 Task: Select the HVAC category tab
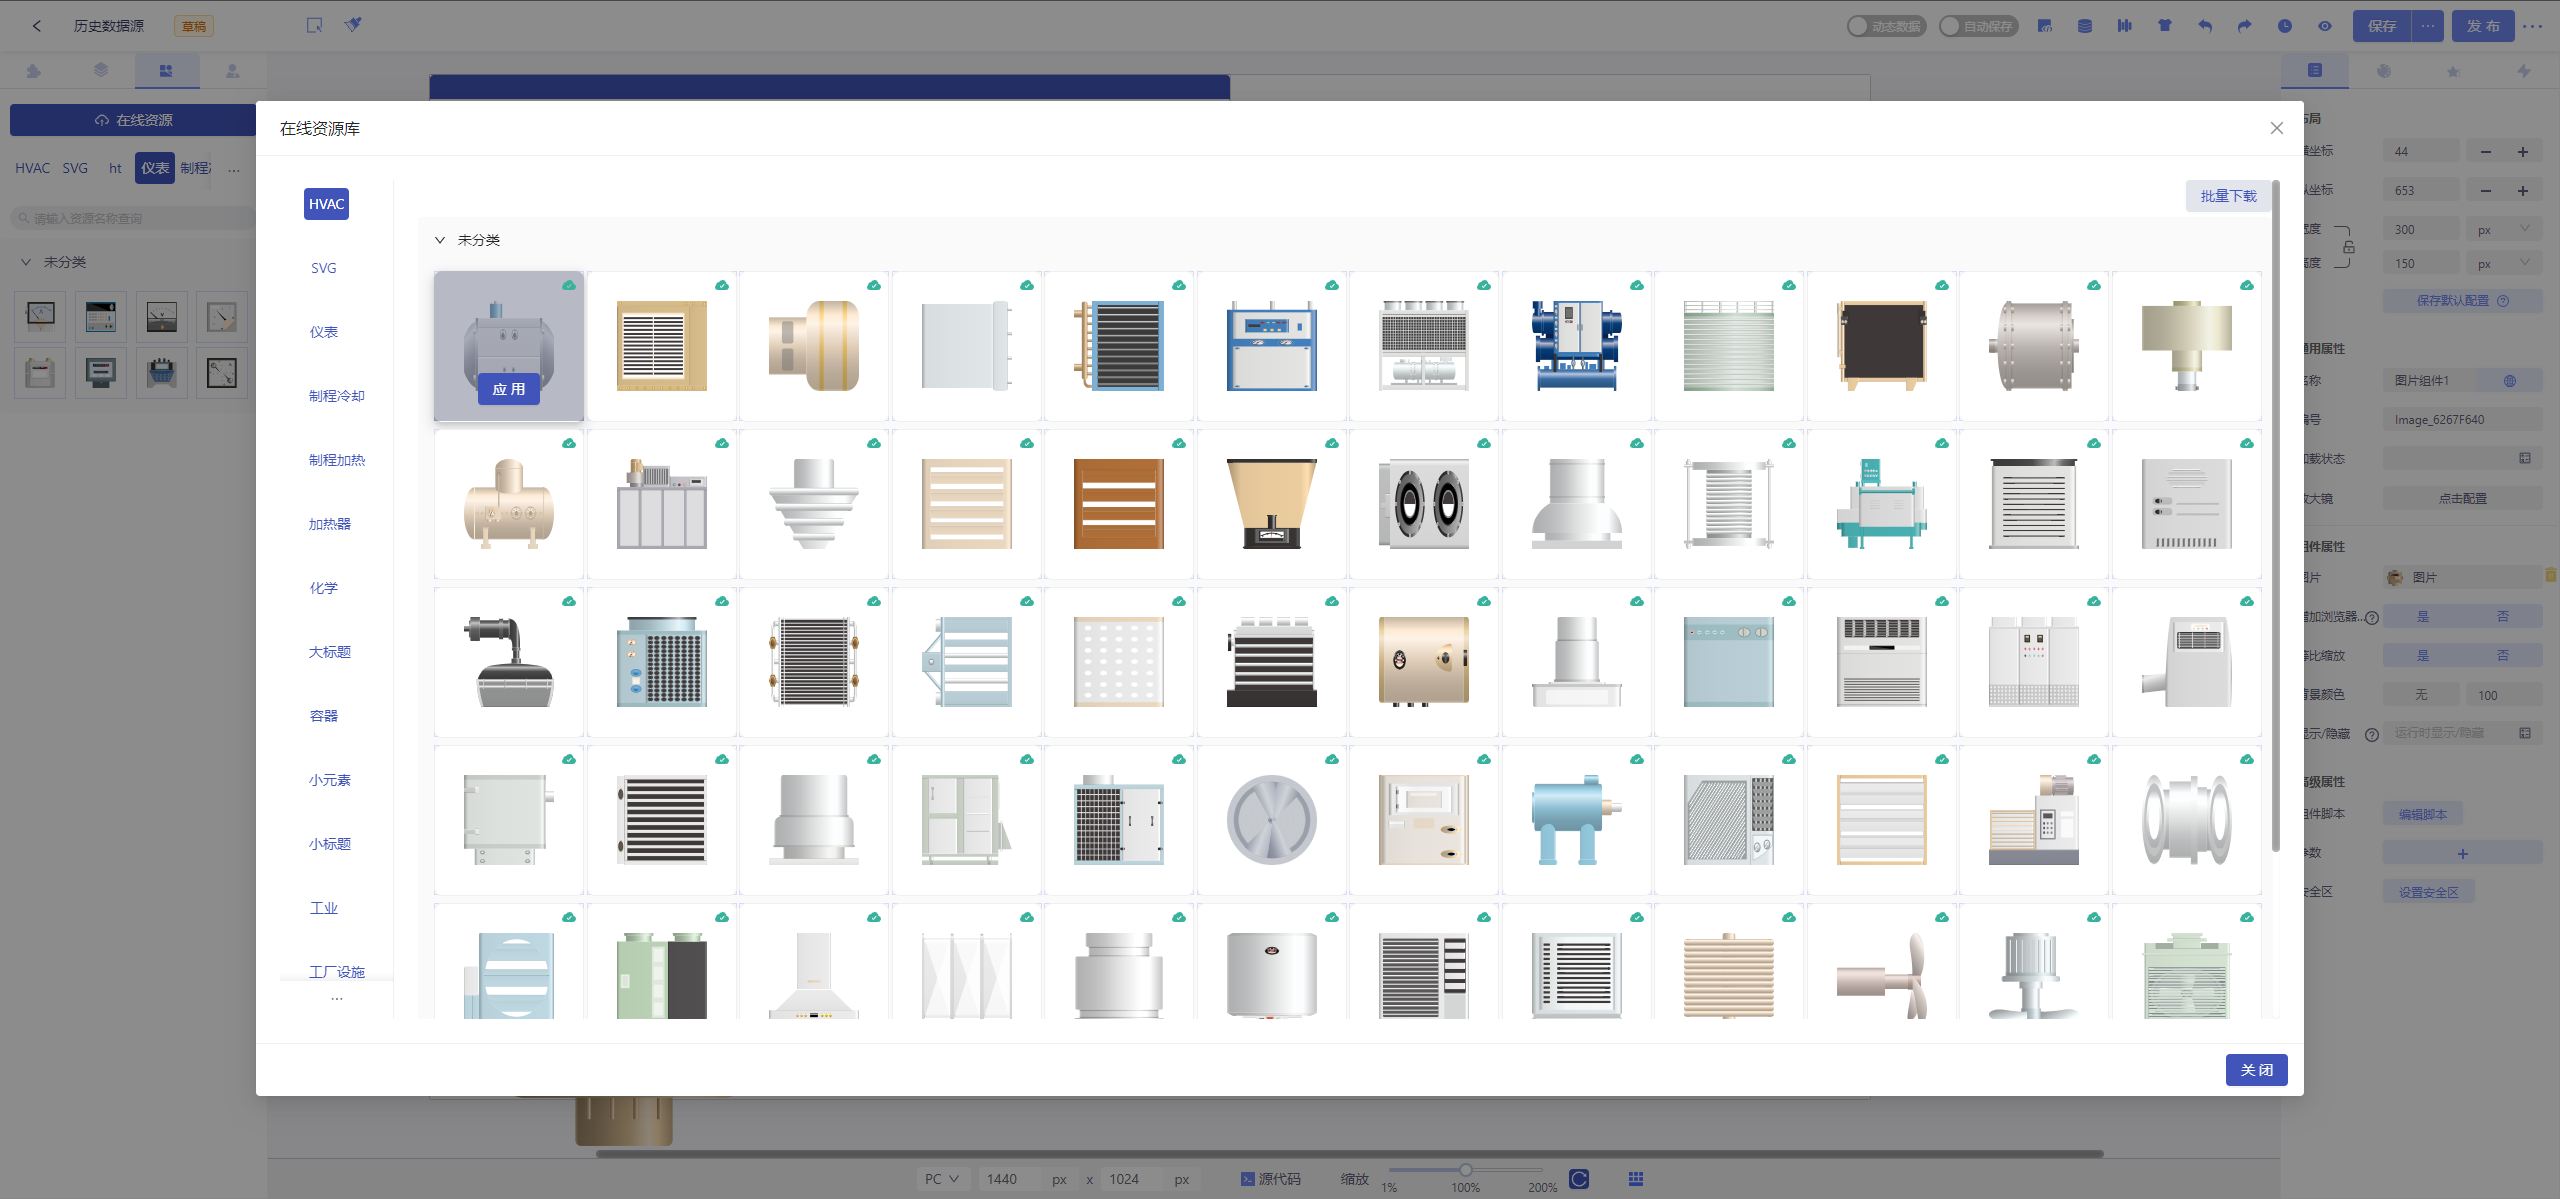(327, 203)
